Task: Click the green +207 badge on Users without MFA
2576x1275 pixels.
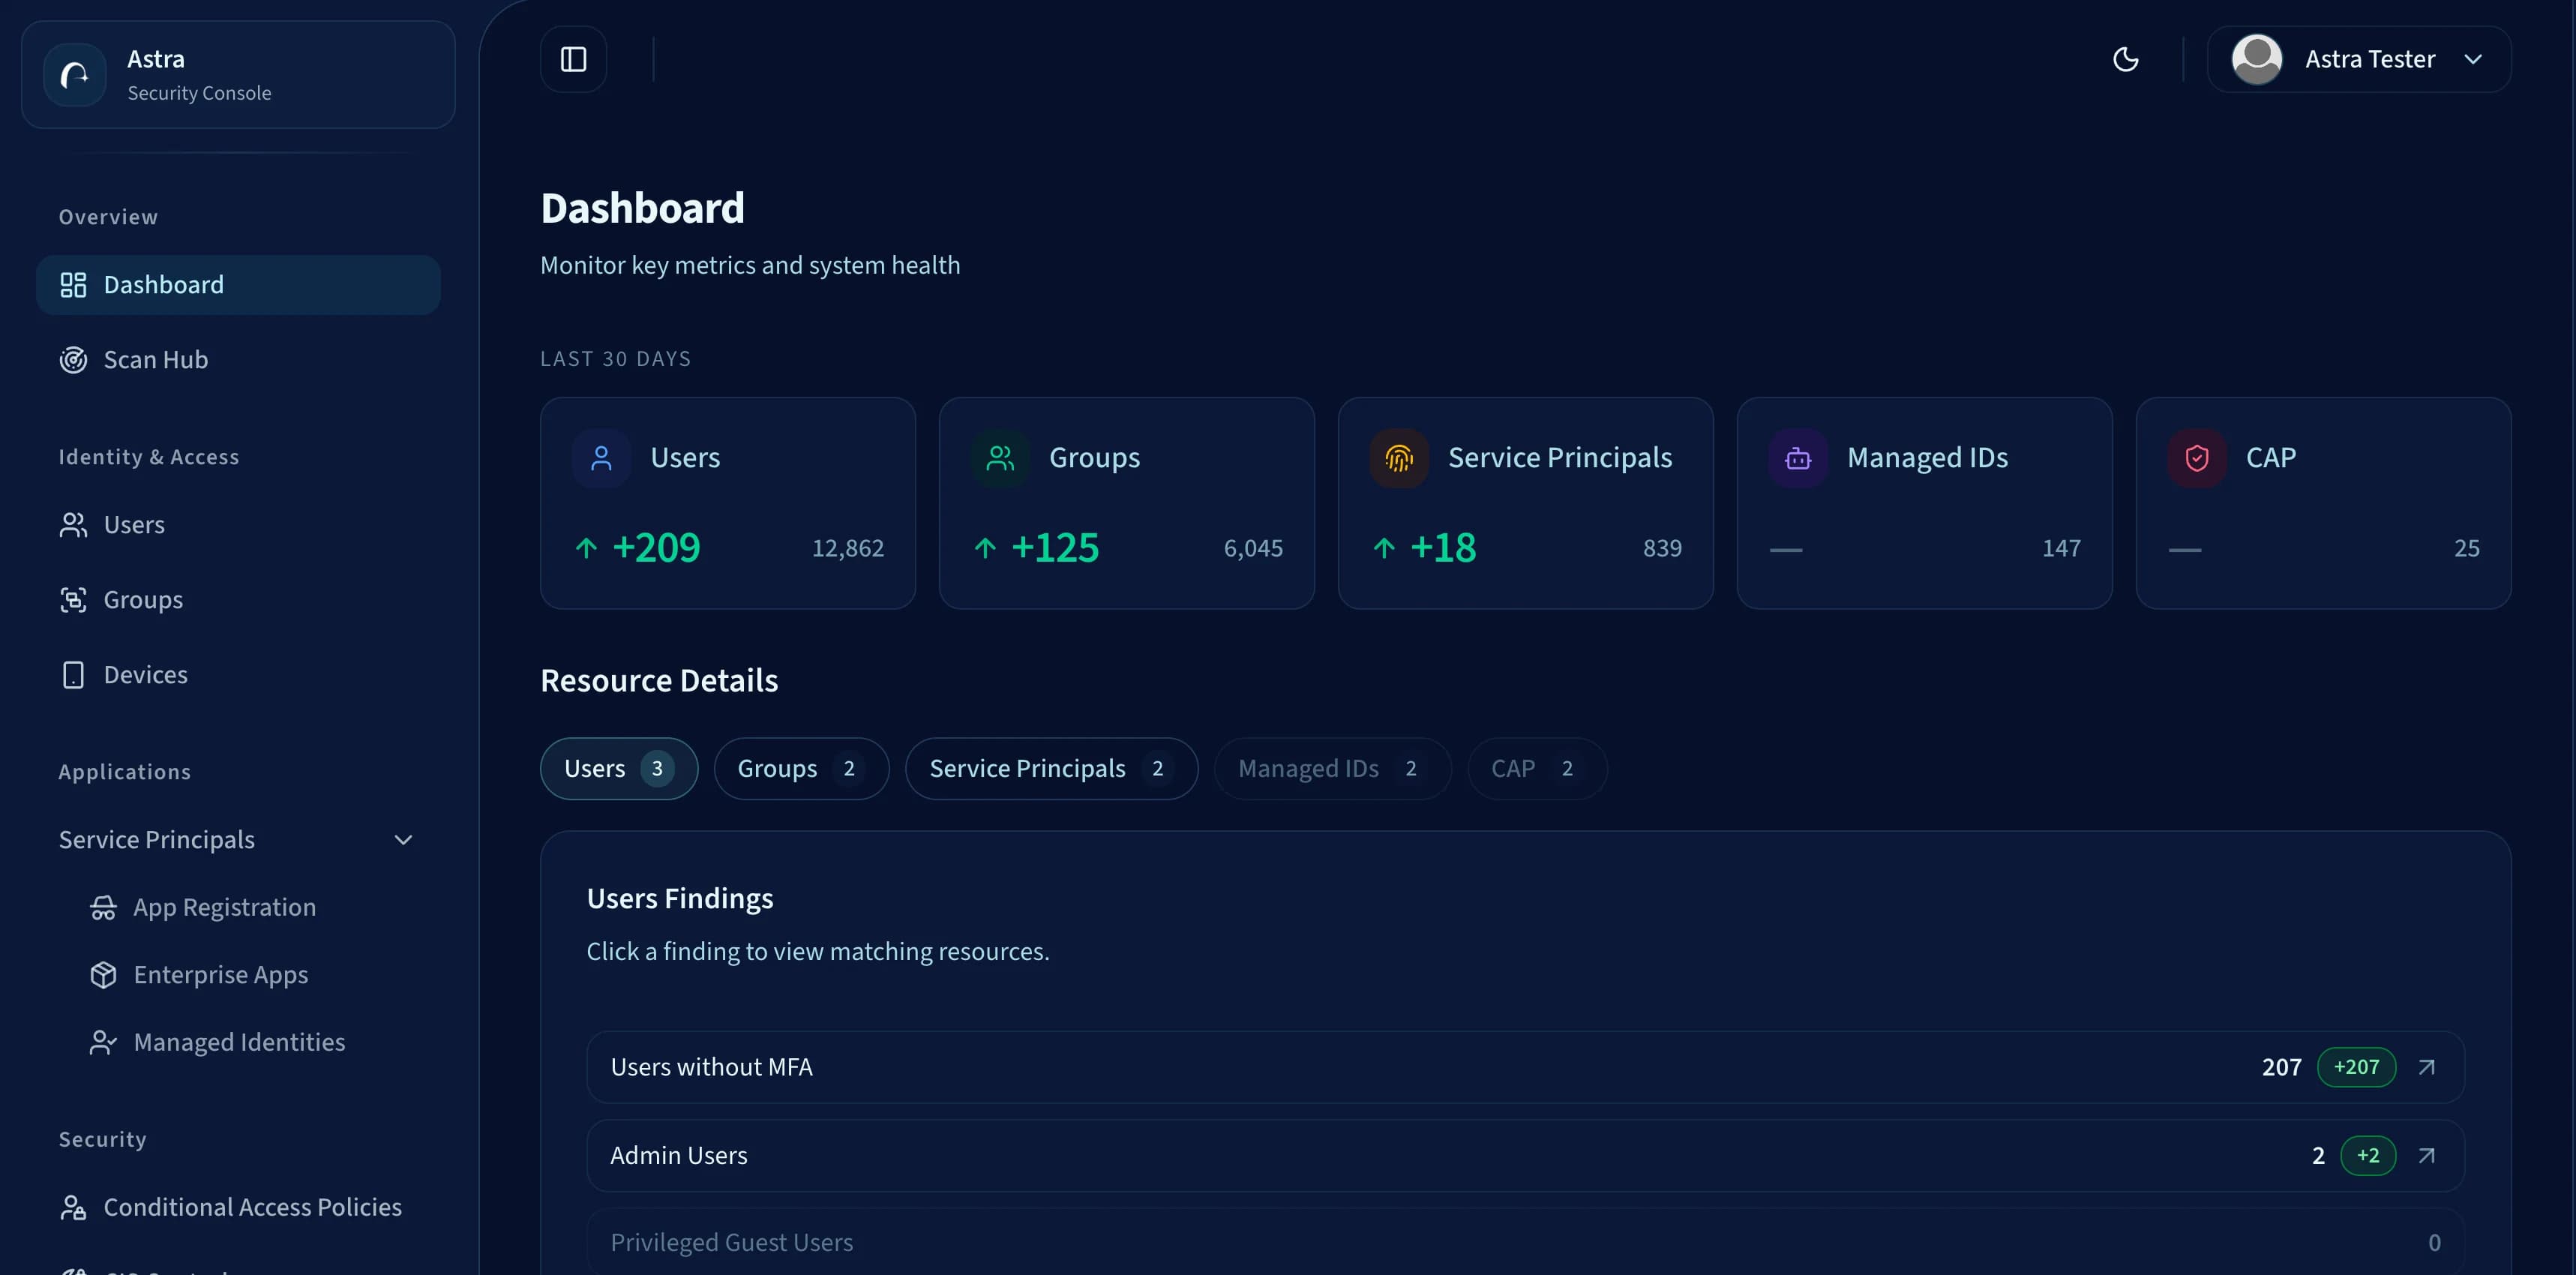Action: pyautogui.click(x=2356, y=1066)
